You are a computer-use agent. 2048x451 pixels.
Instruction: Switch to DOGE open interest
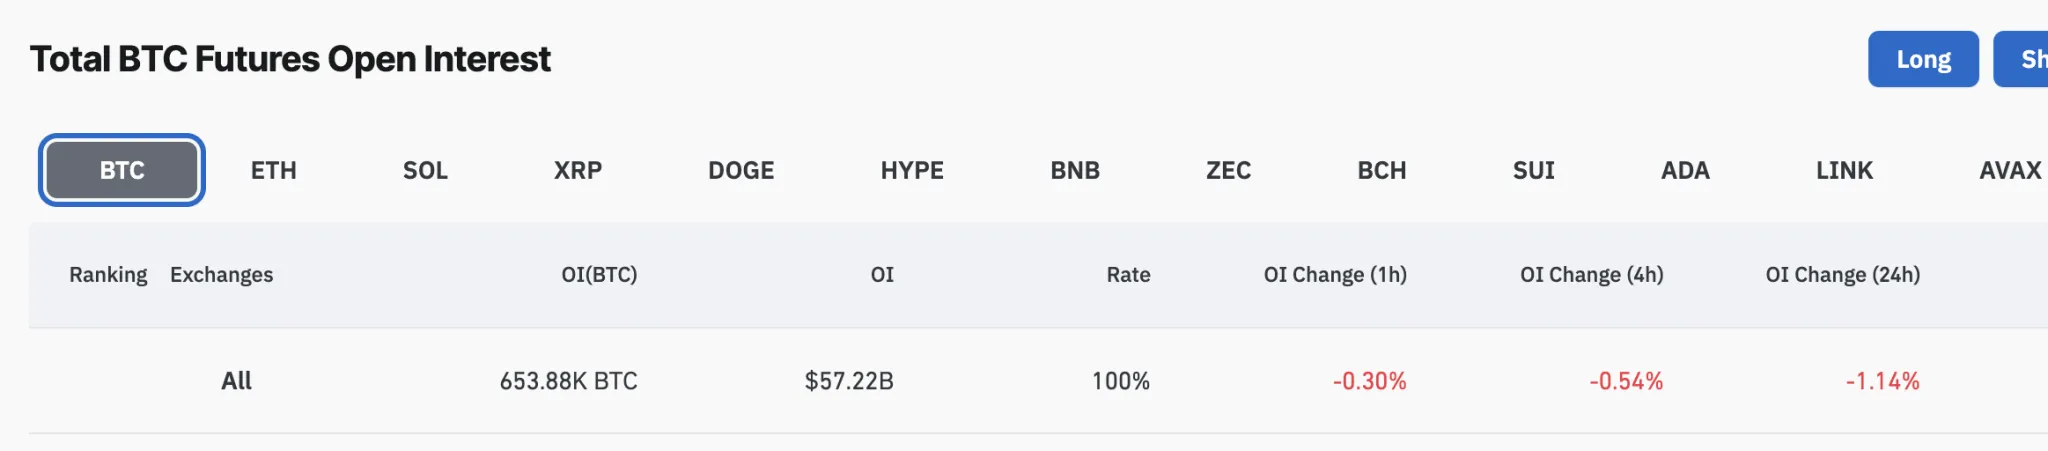[x=741, y=170]
